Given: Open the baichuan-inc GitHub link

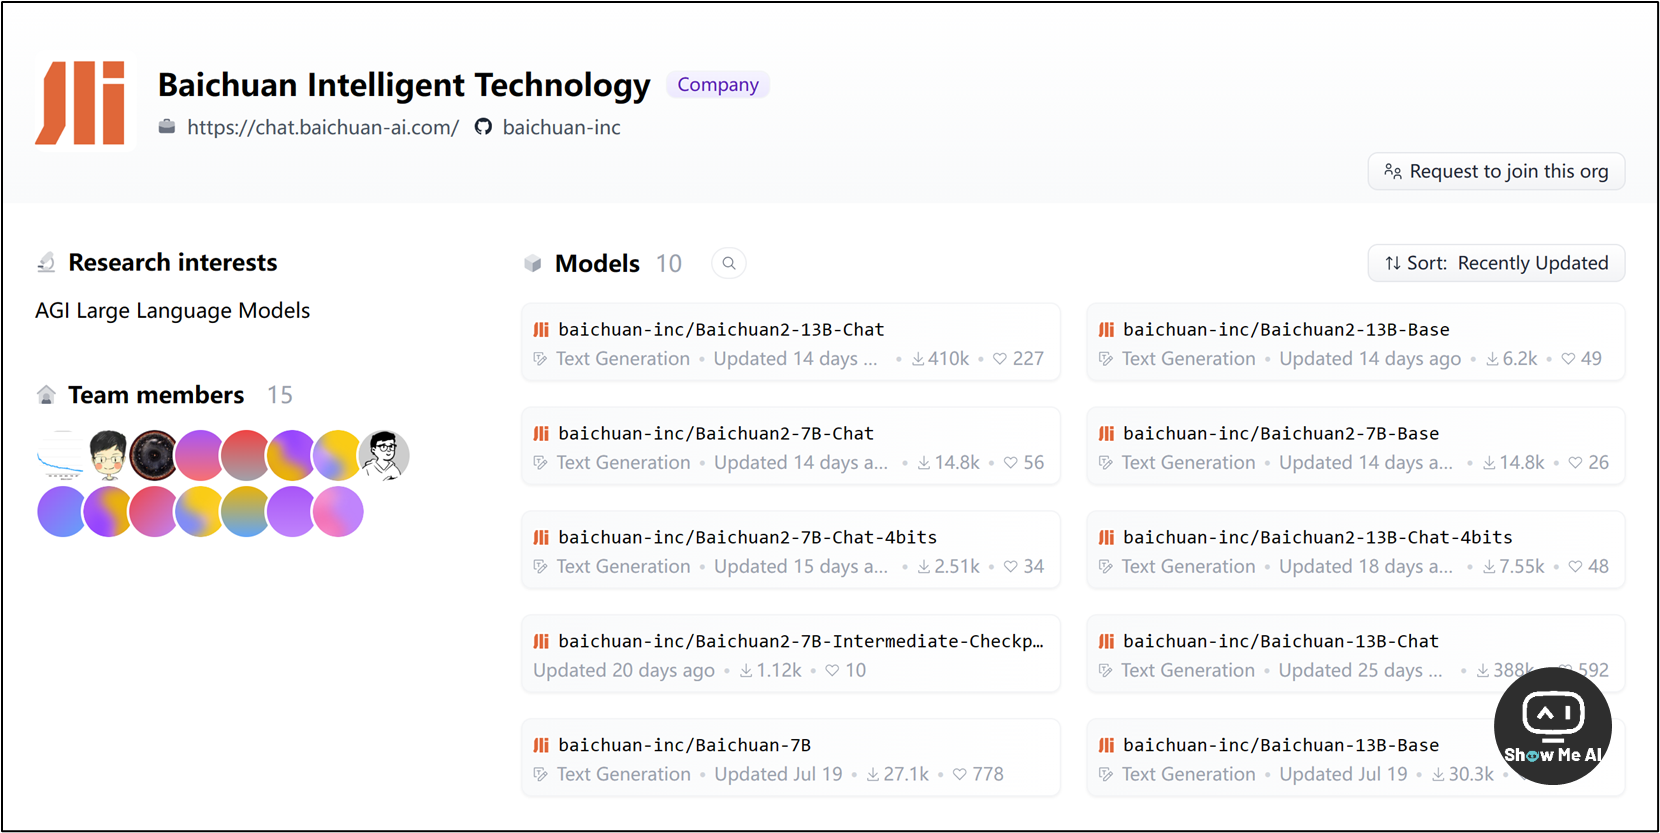Looking at the screenshot, I should (561, 127).
